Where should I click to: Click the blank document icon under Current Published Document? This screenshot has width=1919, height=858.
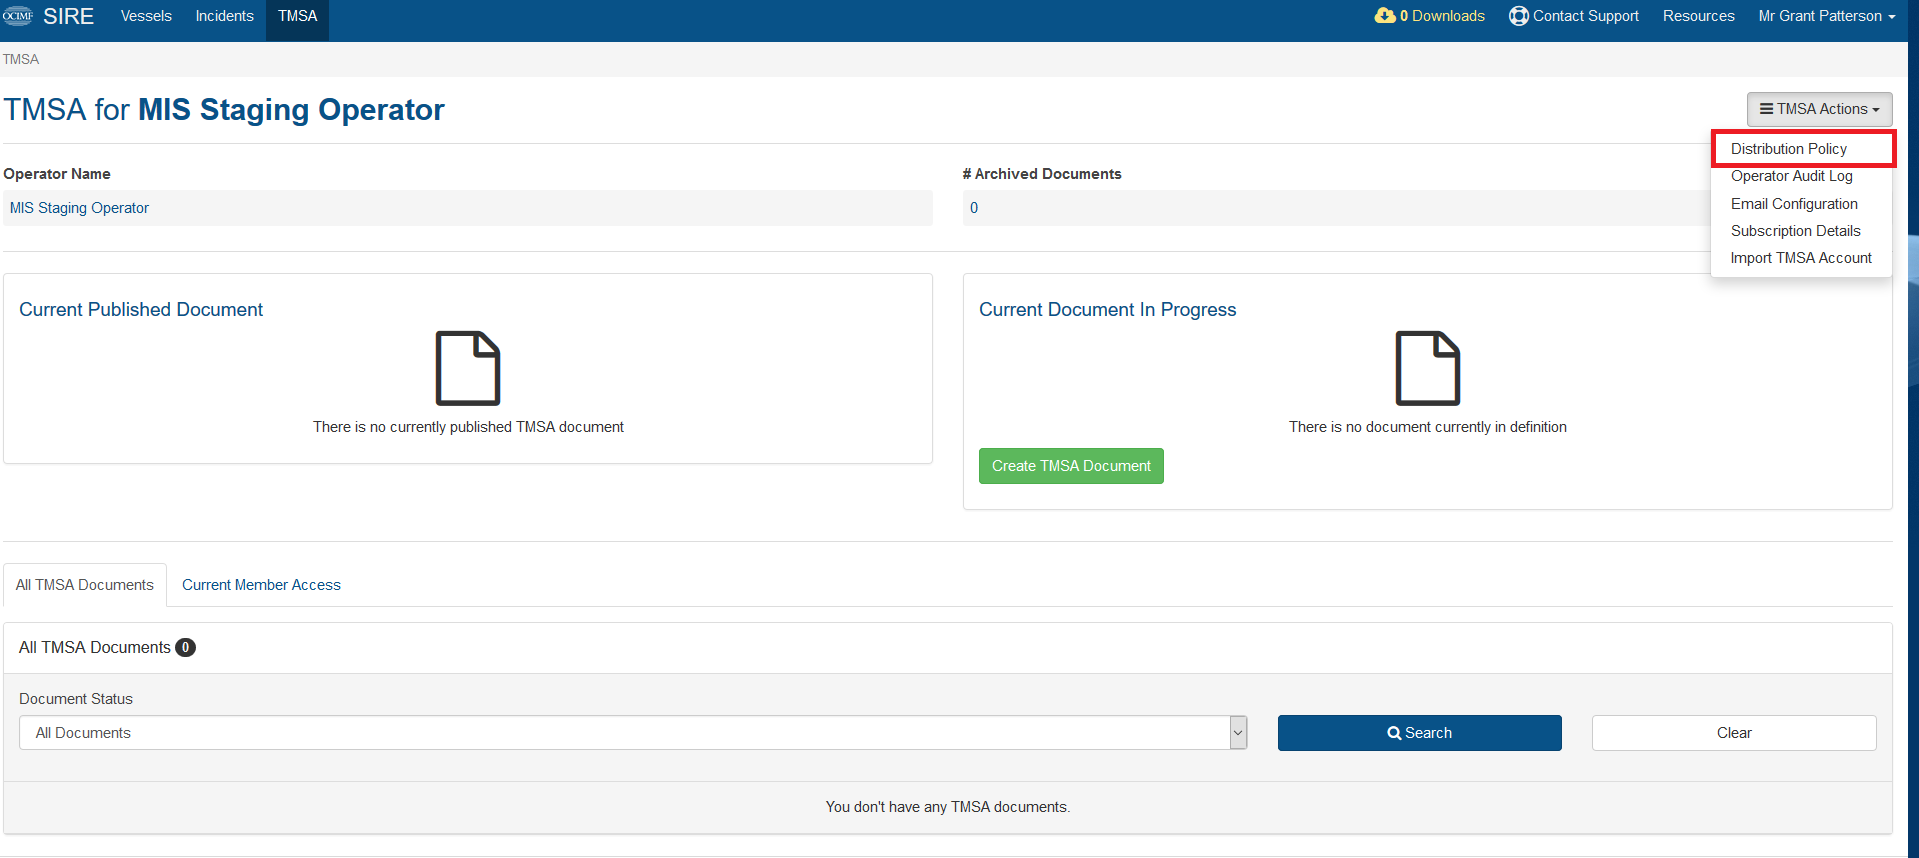(x=468, y=368)
